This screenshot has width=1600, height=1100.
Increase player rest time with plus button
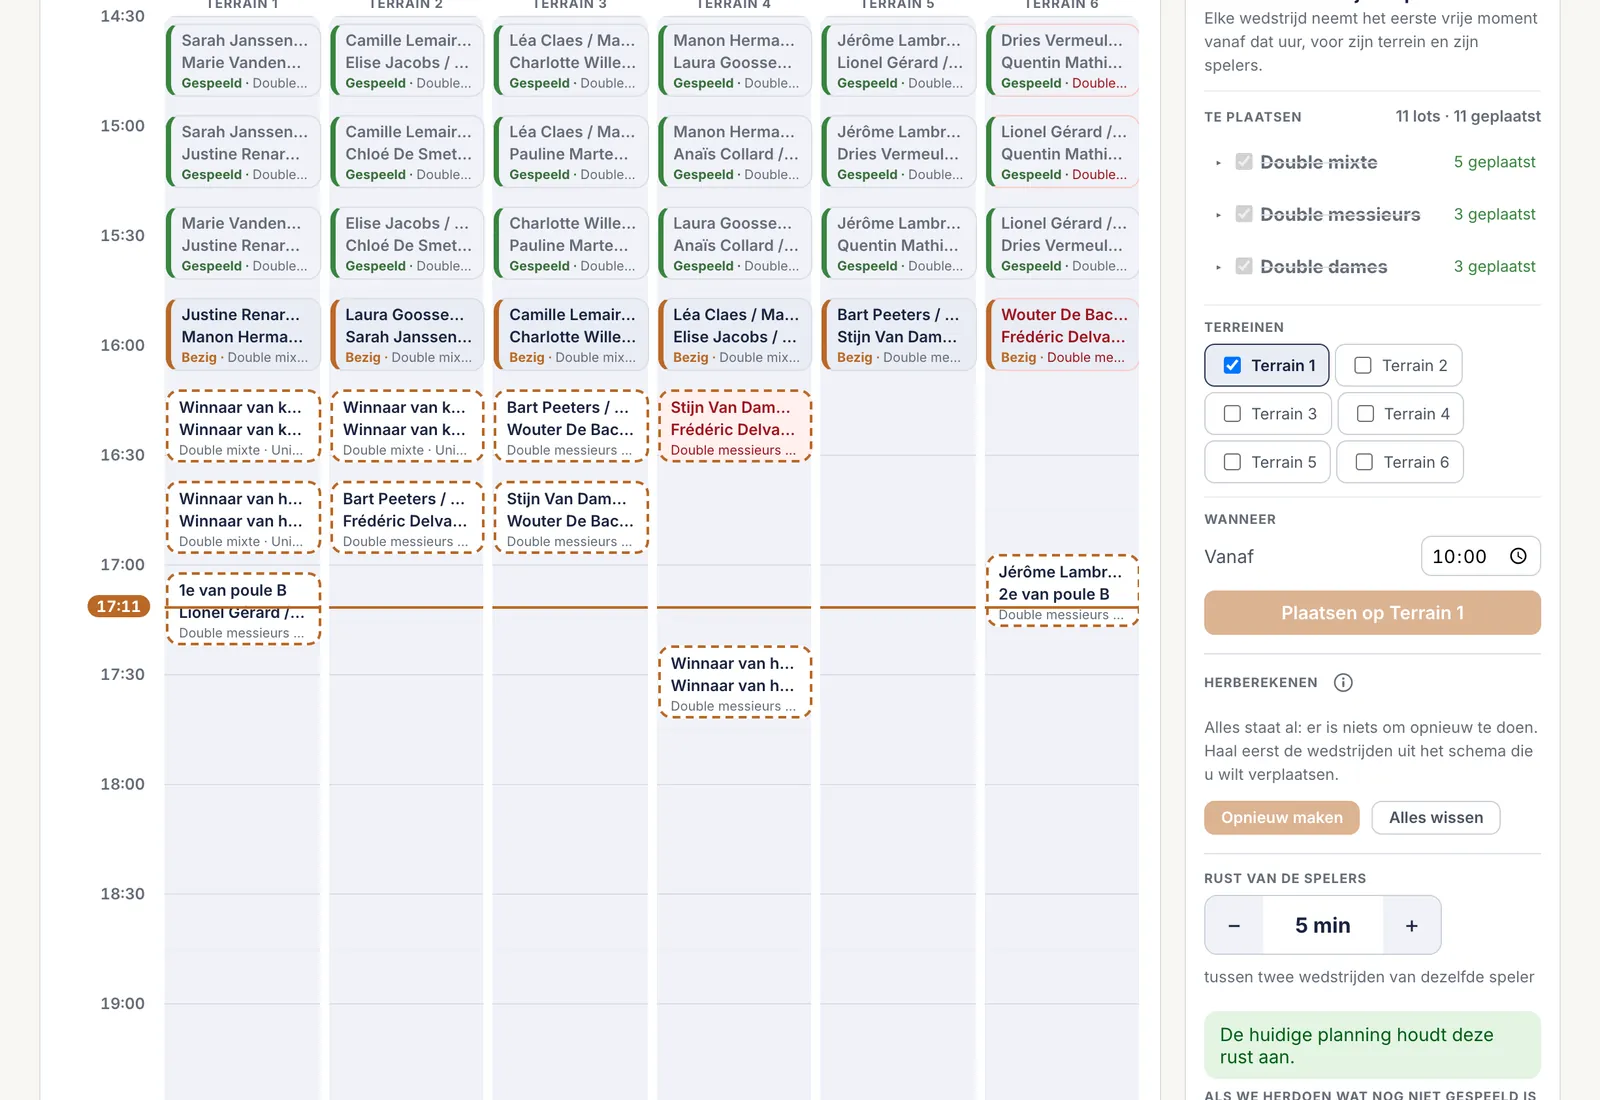(1411, 926)
